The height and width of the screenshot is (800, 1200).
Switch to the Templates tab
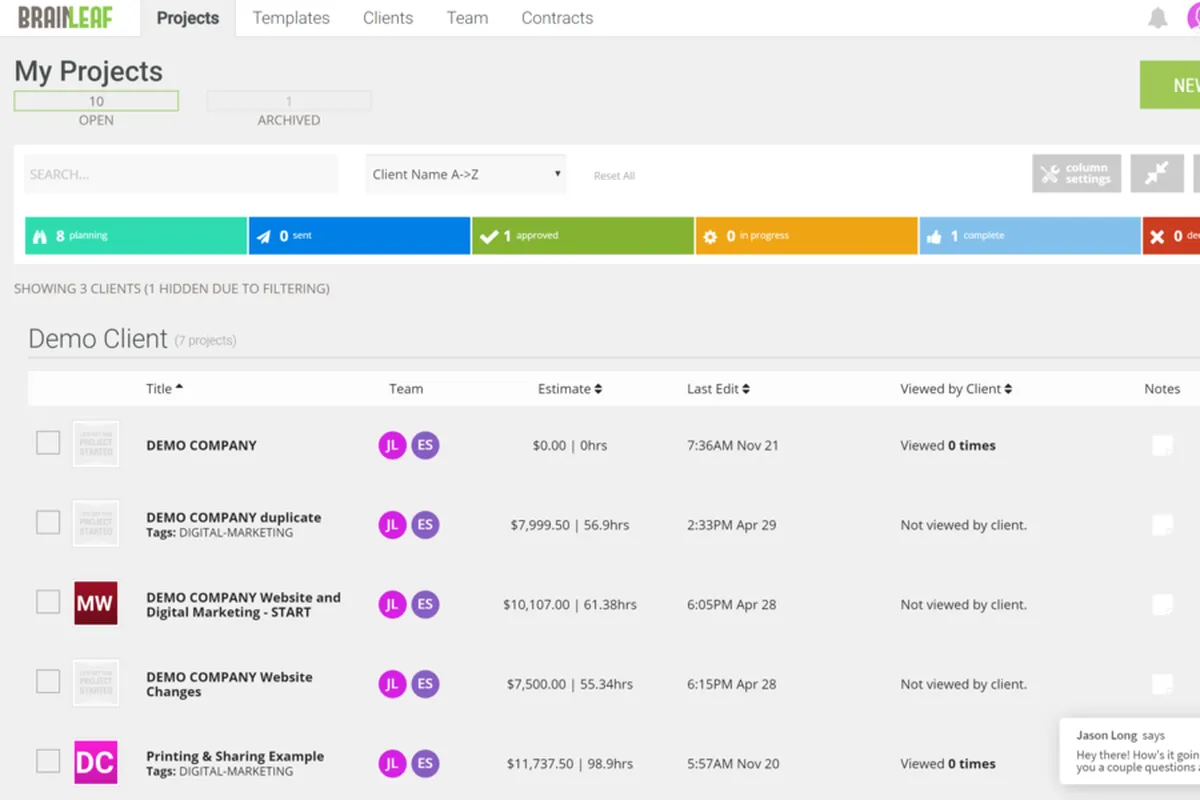(291, 18)
